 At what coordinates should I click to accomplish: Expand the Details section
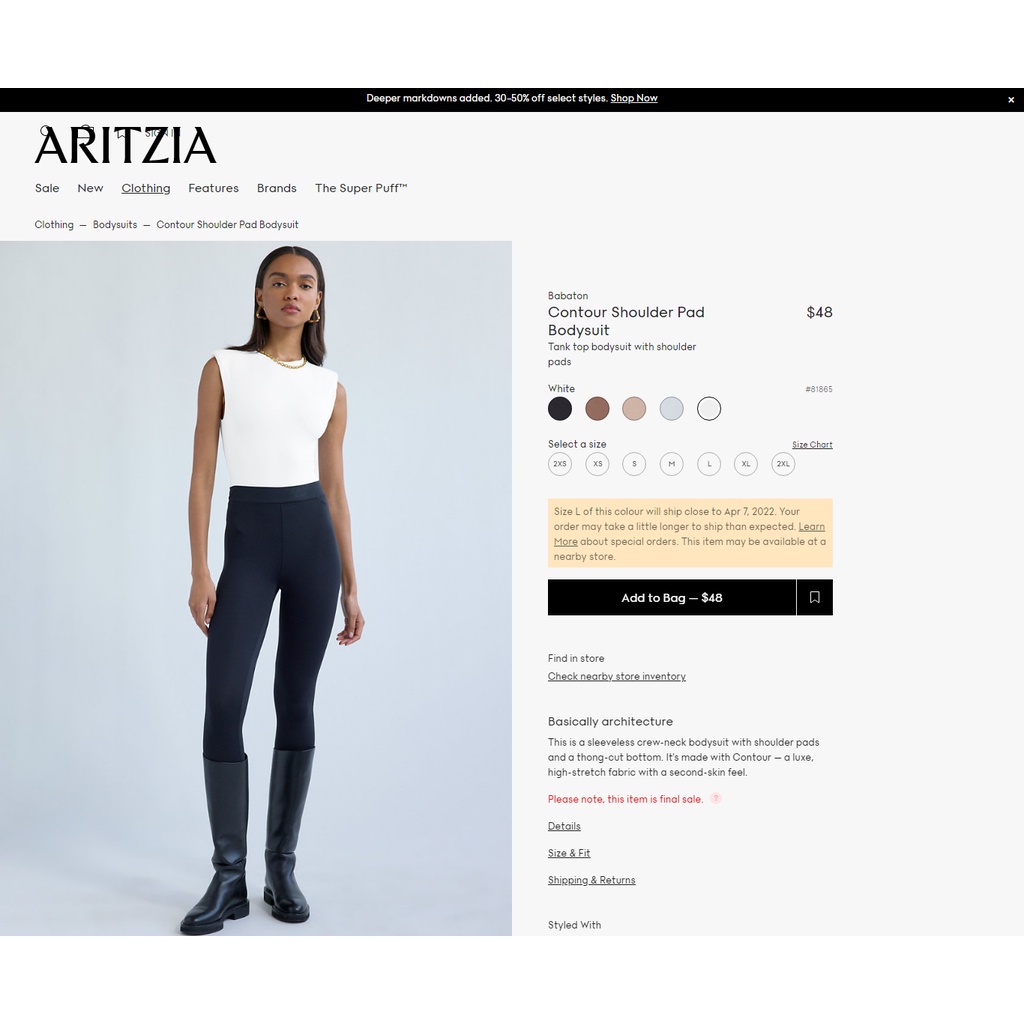564,826
